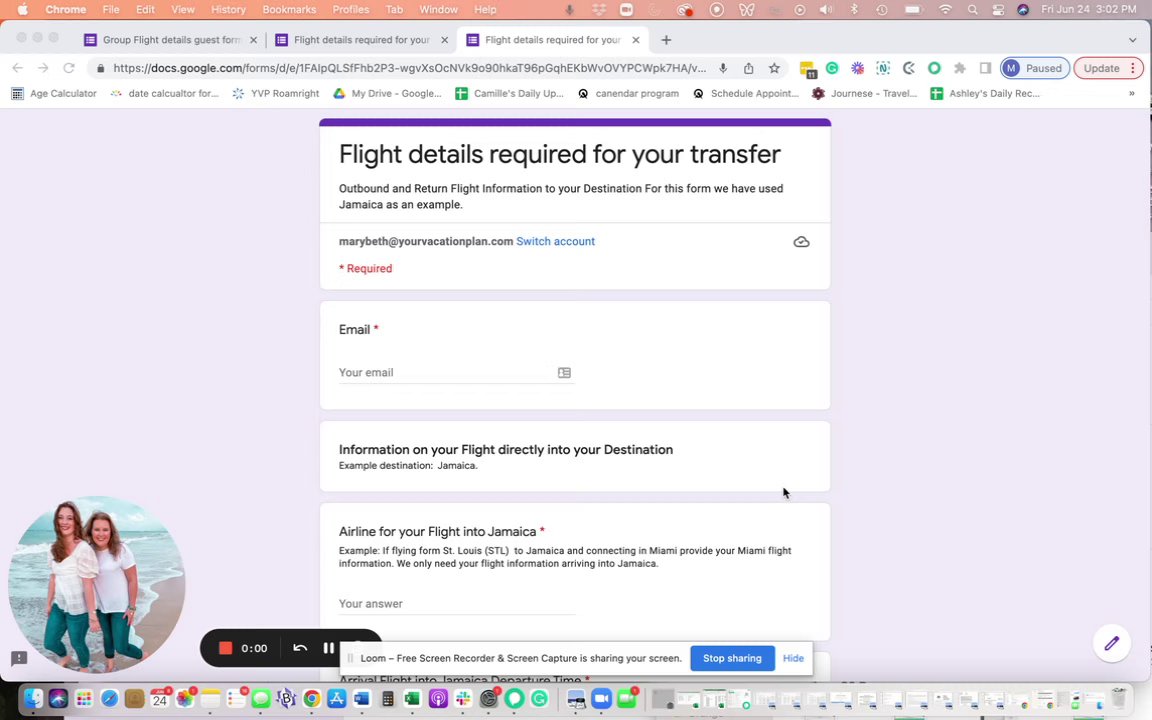Image resolution: width=1152 pixels, height=720 pixels.
Task: Bookmark page with the star icon
Action: [x=774, y=68]
